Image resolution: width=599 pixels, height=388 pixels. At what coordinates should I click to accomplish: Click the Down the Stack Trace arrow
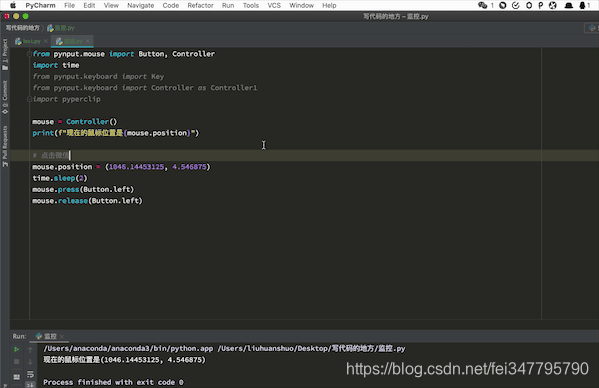coord(30,361)
